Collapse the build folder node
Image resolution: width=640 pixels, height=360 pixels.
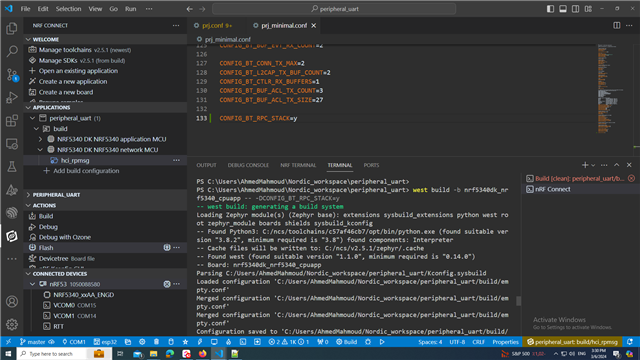[36, 129]
